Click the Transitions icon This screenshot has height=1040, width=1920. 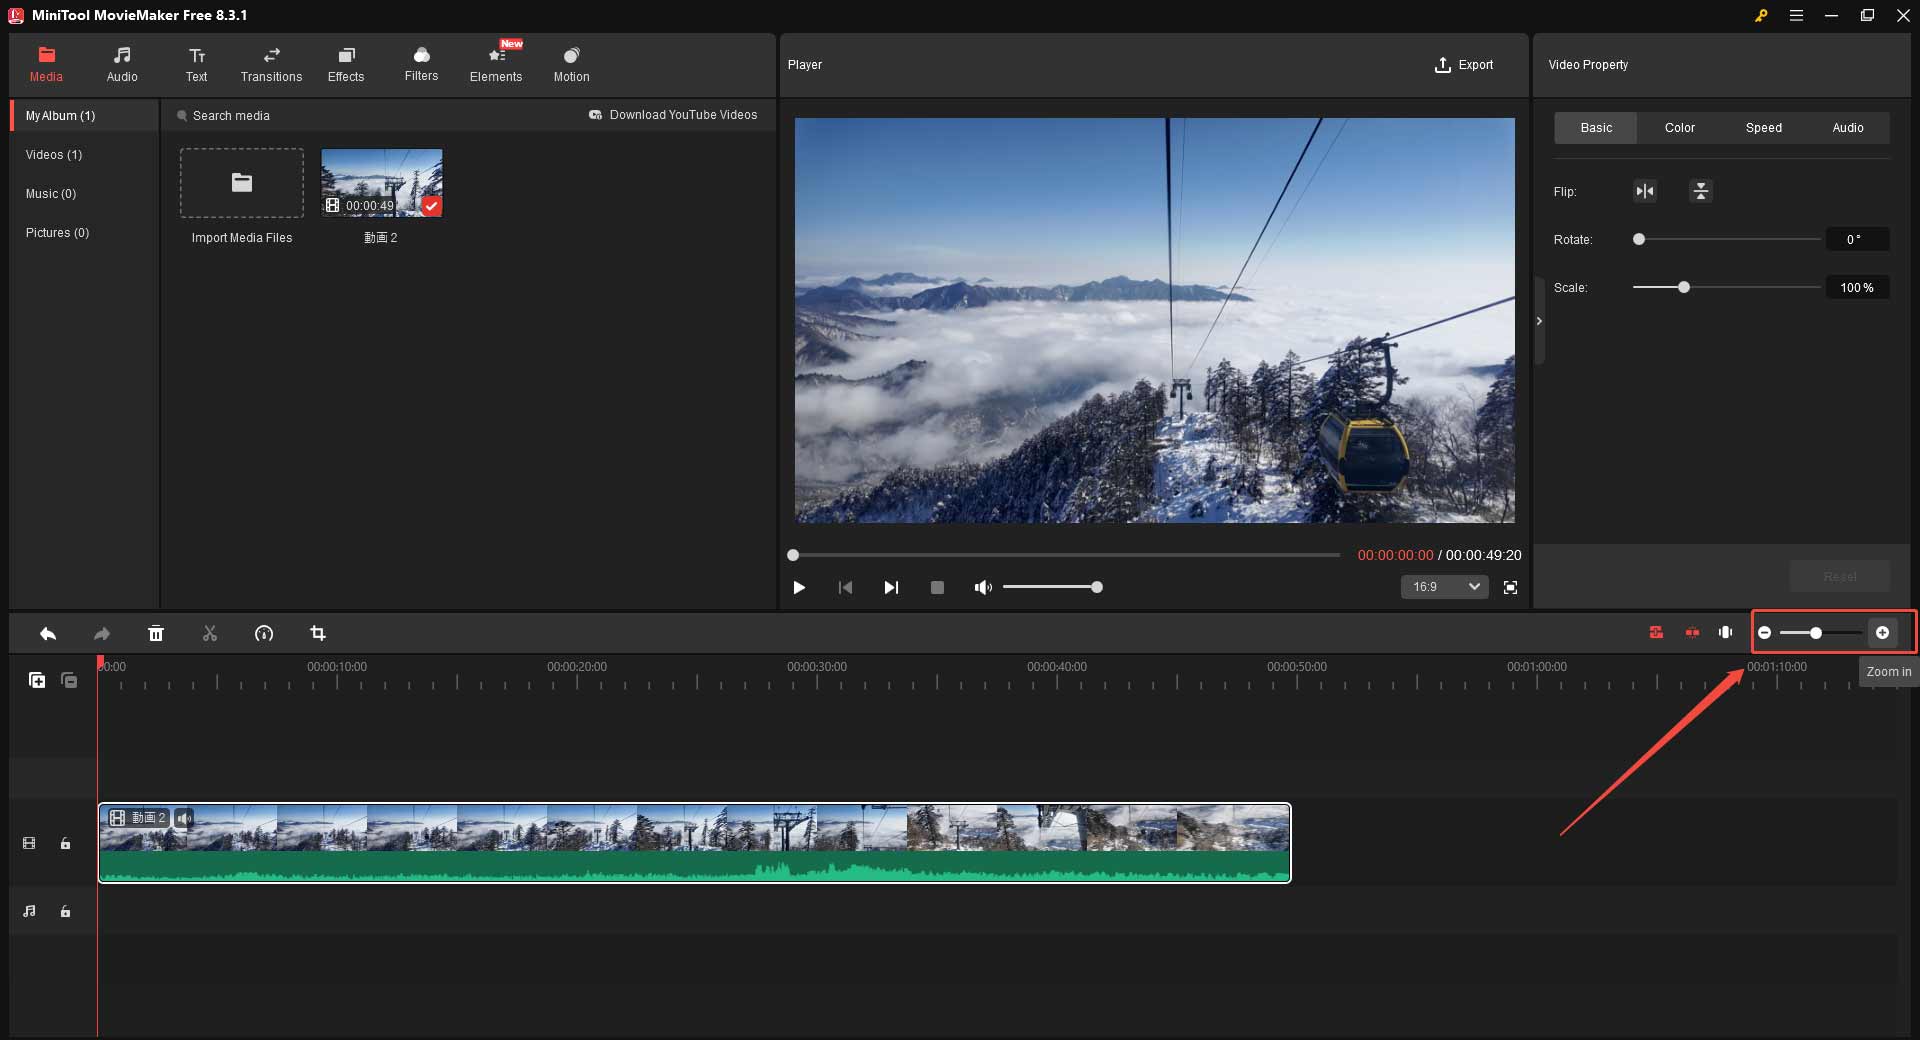click(270, 63)
